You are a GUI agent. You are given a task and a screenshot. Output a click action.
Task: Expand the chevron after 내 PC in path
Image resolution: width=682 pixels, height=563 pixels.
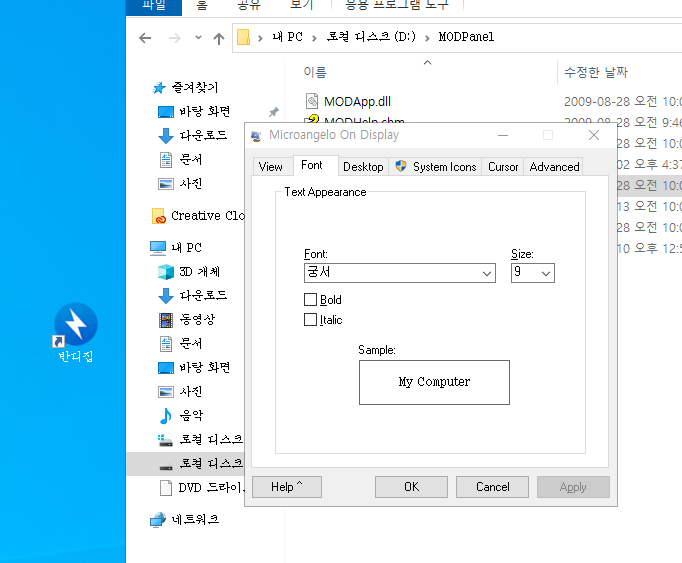(314, 38)
